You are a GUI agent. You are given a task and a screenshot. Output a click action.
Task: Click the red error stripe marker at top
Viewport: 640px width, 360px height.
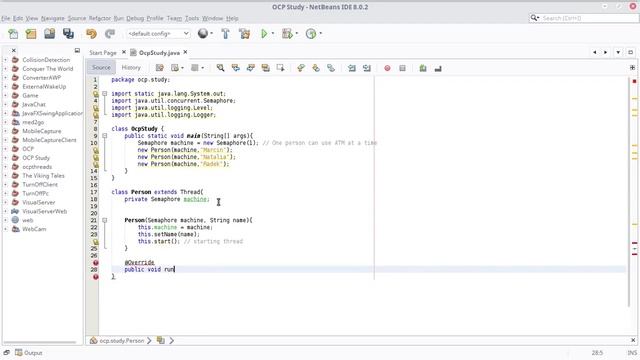click(x=634, y=82)
